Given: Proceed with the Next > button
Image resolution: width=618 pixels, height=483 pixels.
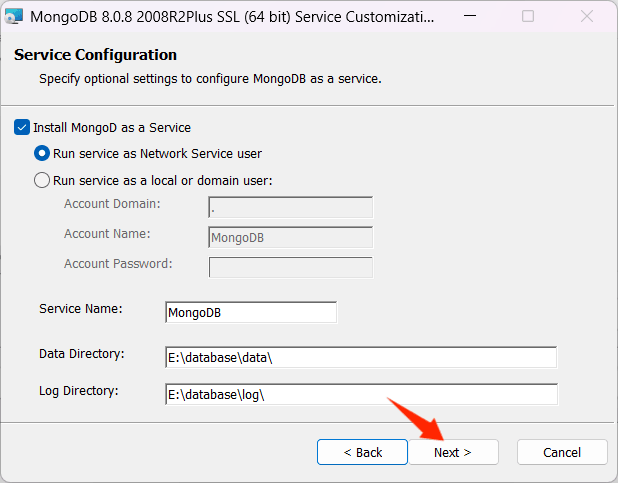Looking at the screenshot, I should click(x=453, y=452).
